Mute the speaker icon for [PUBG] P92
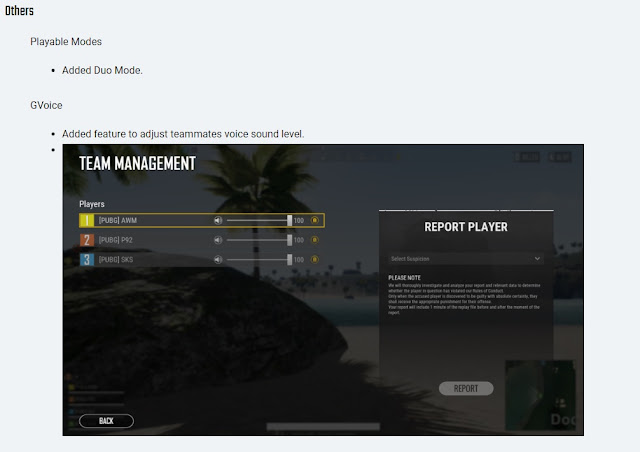Screen dimensions: 640x452 tap(218, 240)
